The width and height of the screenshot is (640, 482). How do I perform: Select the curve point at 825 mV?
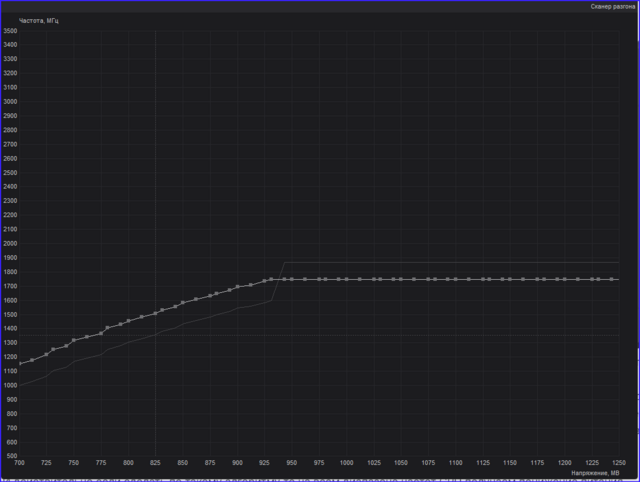(155, 313)
